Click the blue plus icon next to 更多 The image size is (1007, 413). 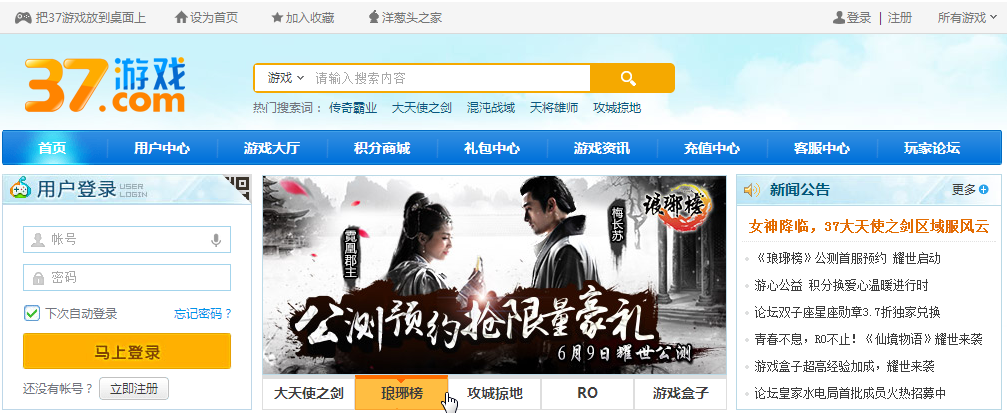pos(984,189)
